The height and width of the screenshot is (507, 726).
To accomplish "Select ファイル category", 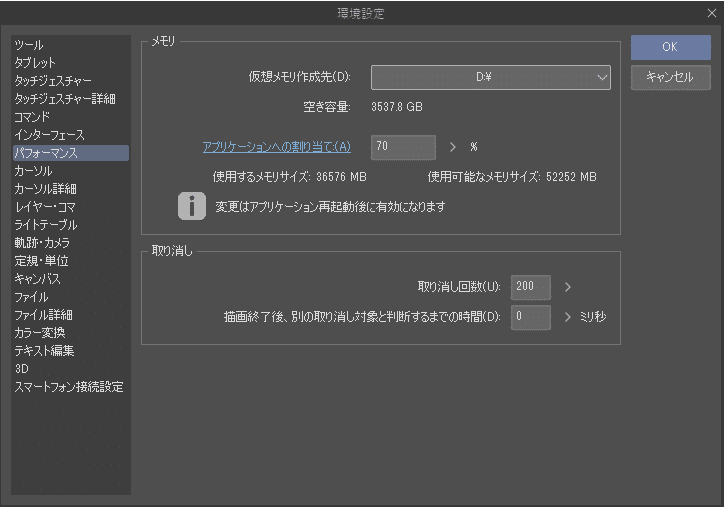I will coord(71,297).
